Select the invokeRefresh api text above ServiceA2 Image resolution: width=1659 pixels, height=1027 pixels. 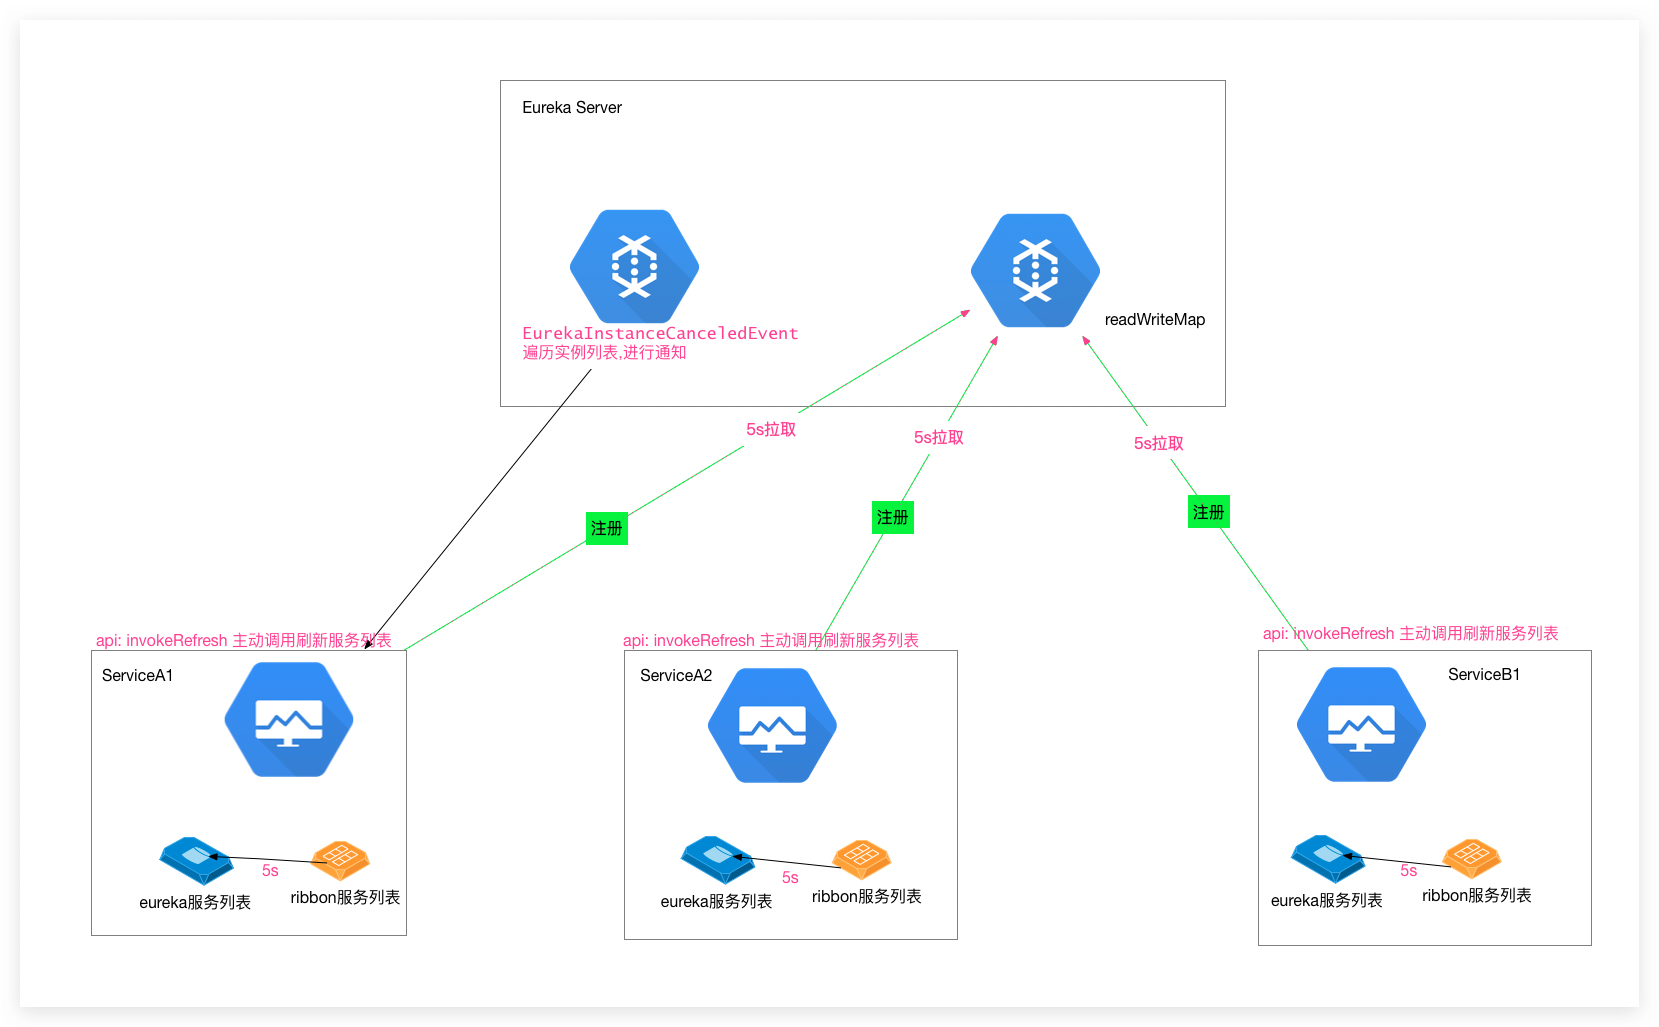pos(771,640)
